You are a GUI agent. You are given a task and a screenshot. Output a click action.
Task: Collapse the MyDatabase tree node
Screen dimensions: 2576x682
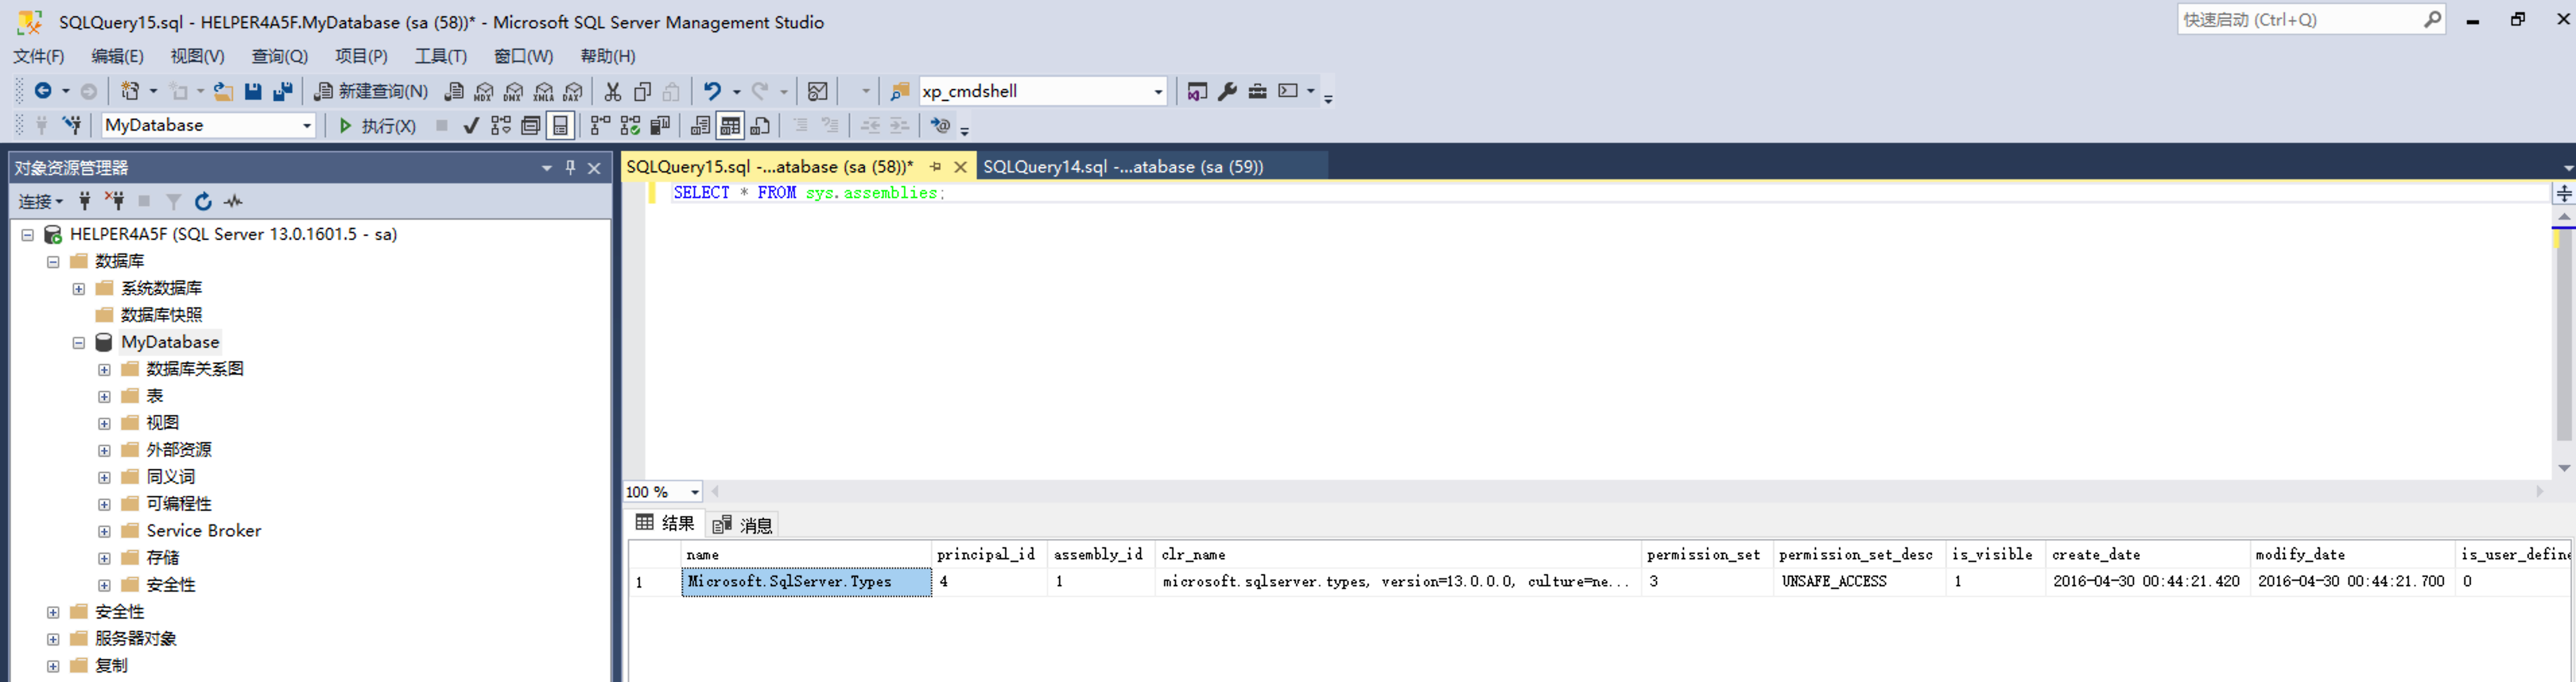point(79,343)
